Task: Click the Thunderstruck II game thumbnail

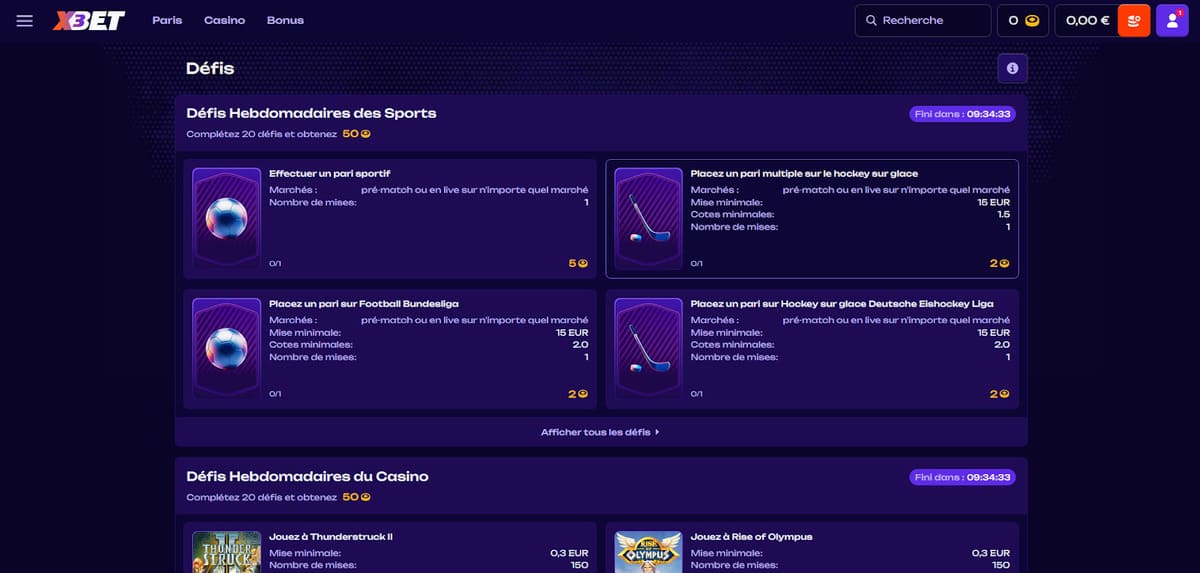Action: tap(226, 552)
